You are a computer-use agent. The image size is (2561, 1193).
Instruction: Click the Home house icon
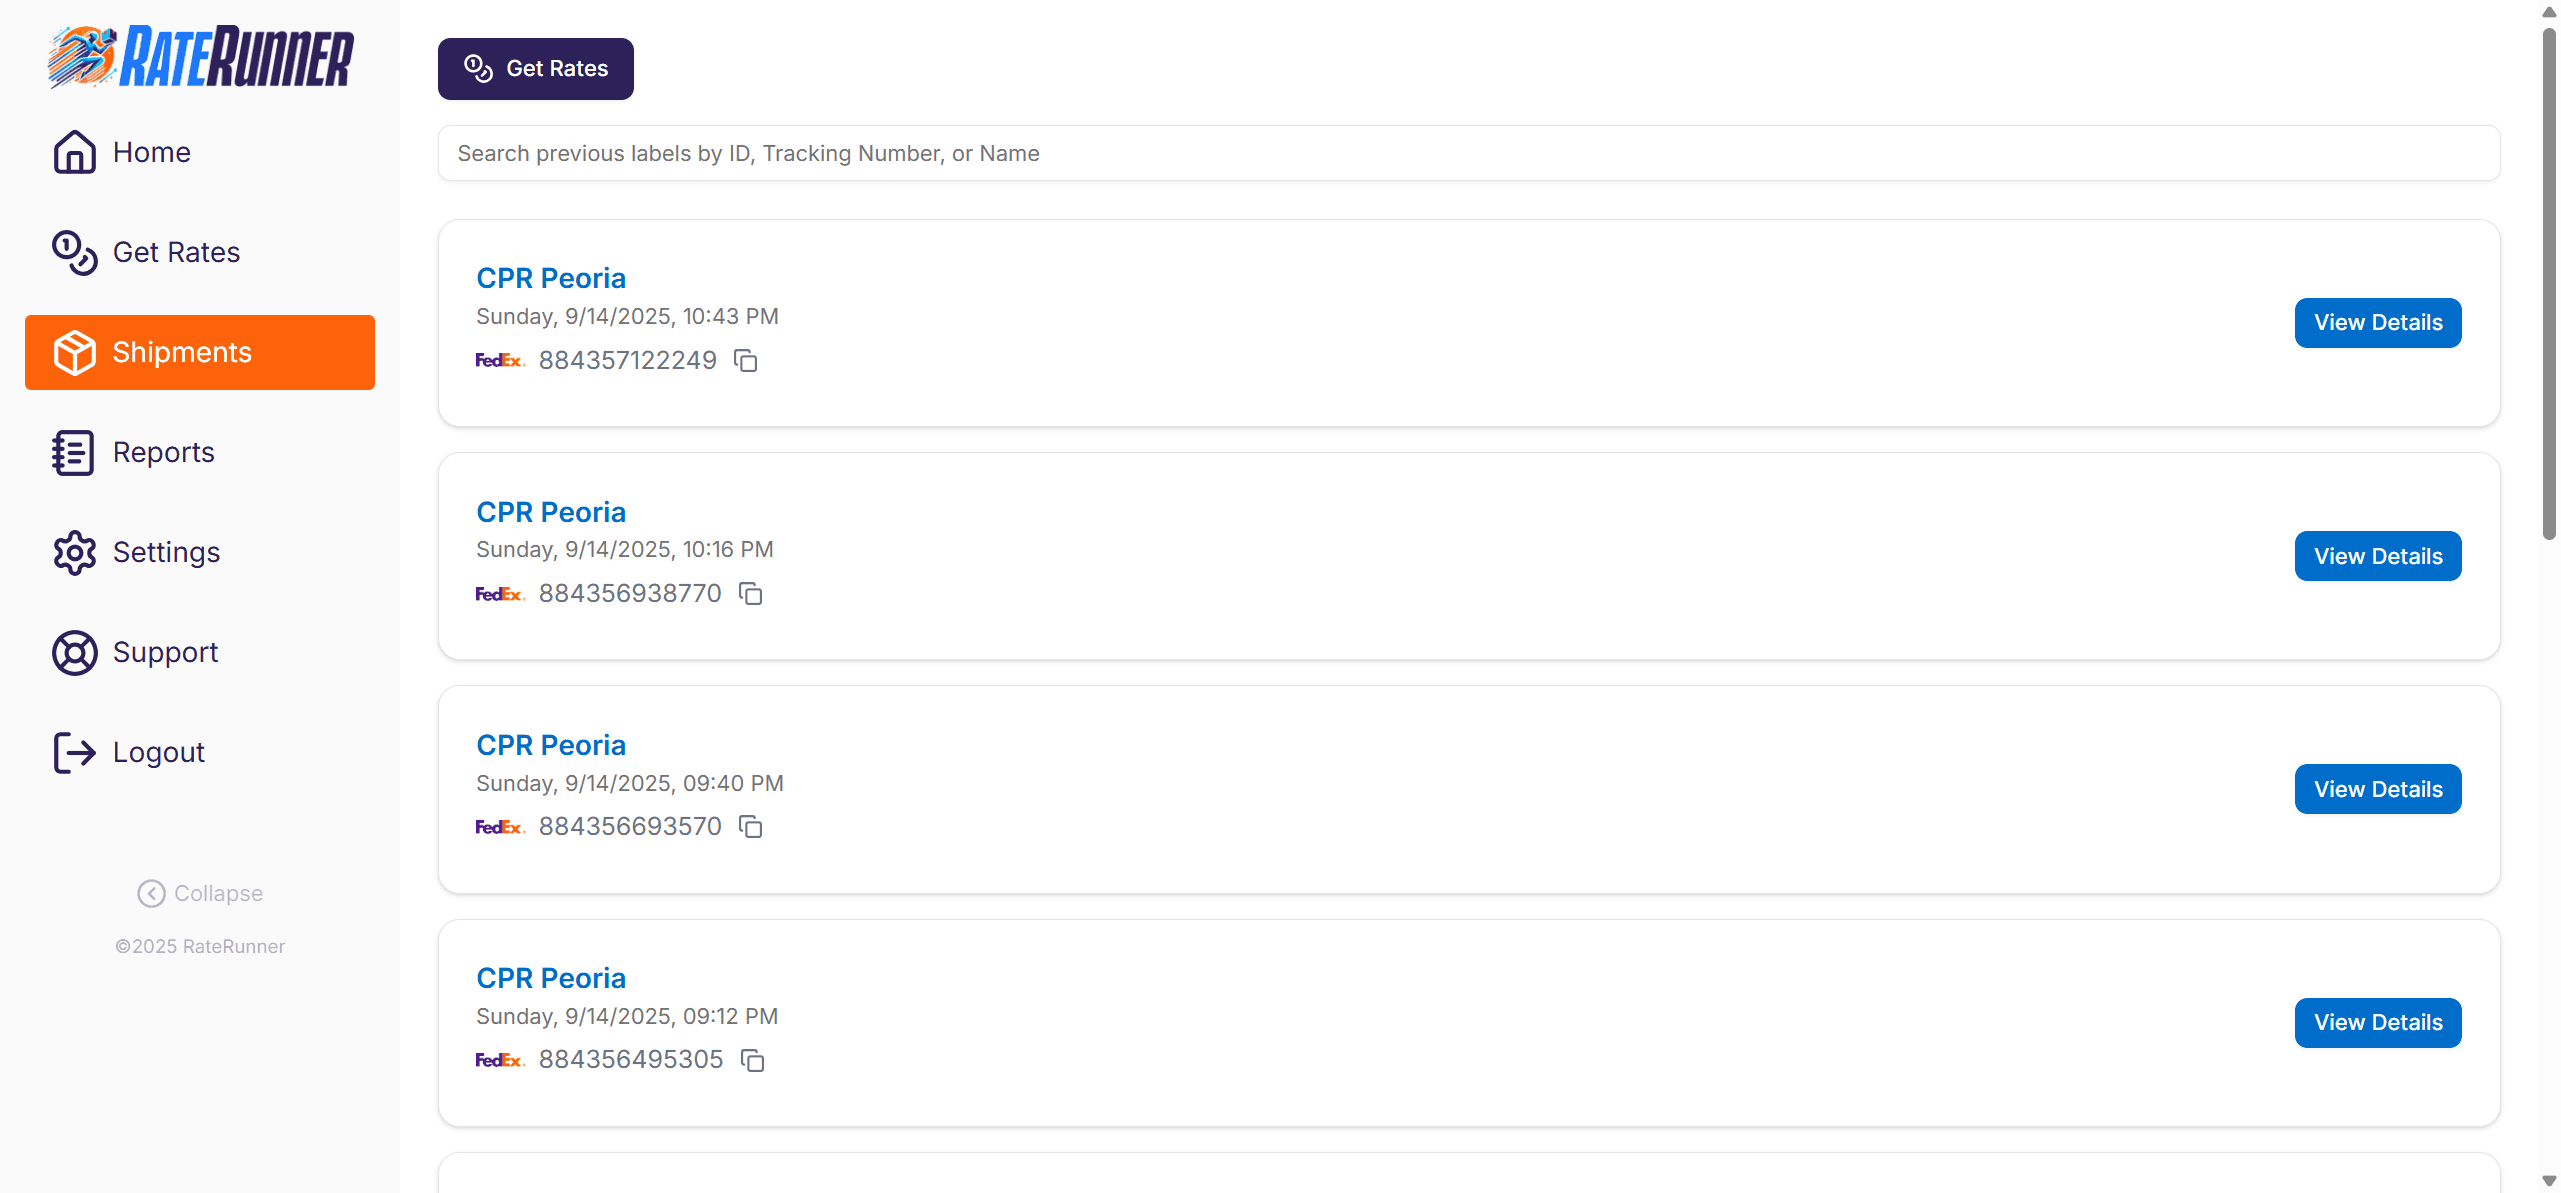(74, 152)
